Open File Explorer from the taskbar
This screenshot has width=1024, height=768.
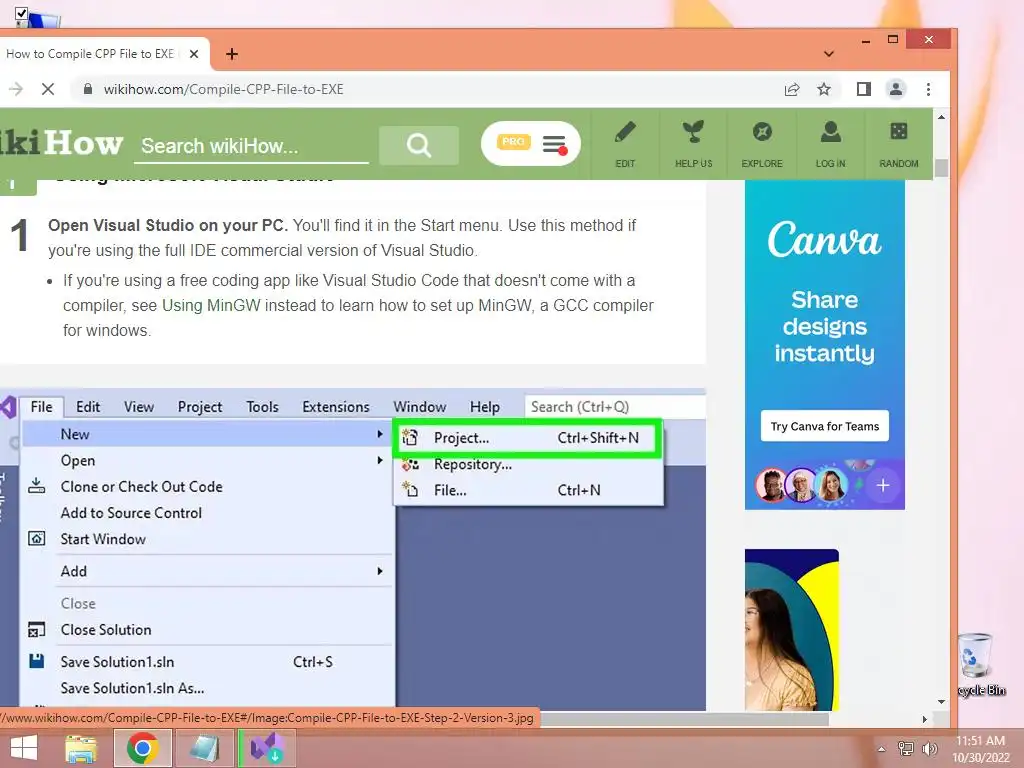click(x=81, y=748)
